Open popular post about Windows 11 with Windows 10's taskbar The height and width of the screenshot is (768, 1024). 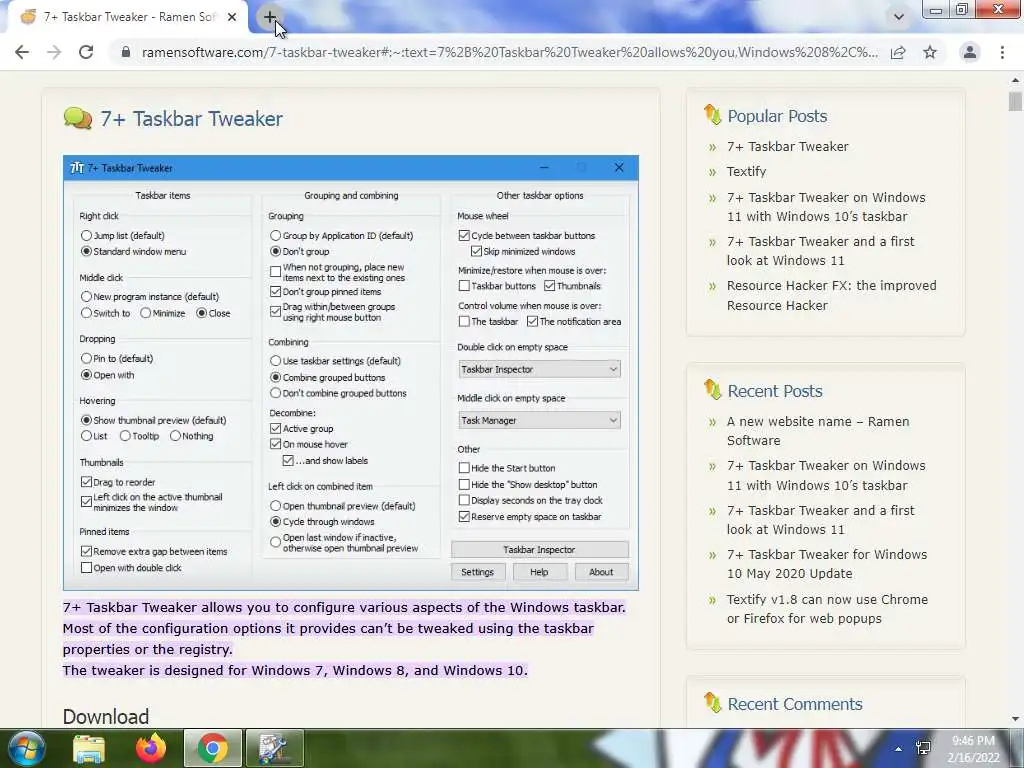coord(826,207)
